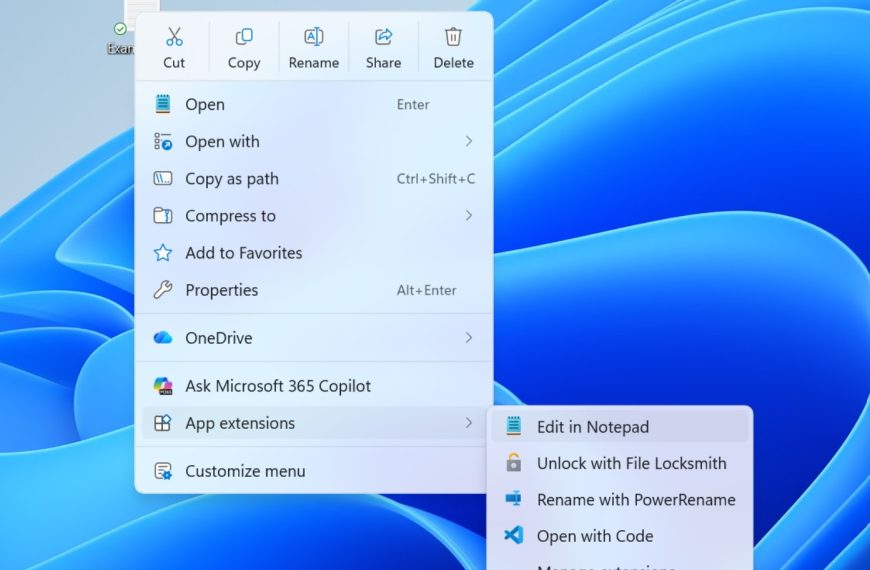Screen dimensions: 870x570
Task: Click the Cut scissors icon
Action: coord(174,37)
